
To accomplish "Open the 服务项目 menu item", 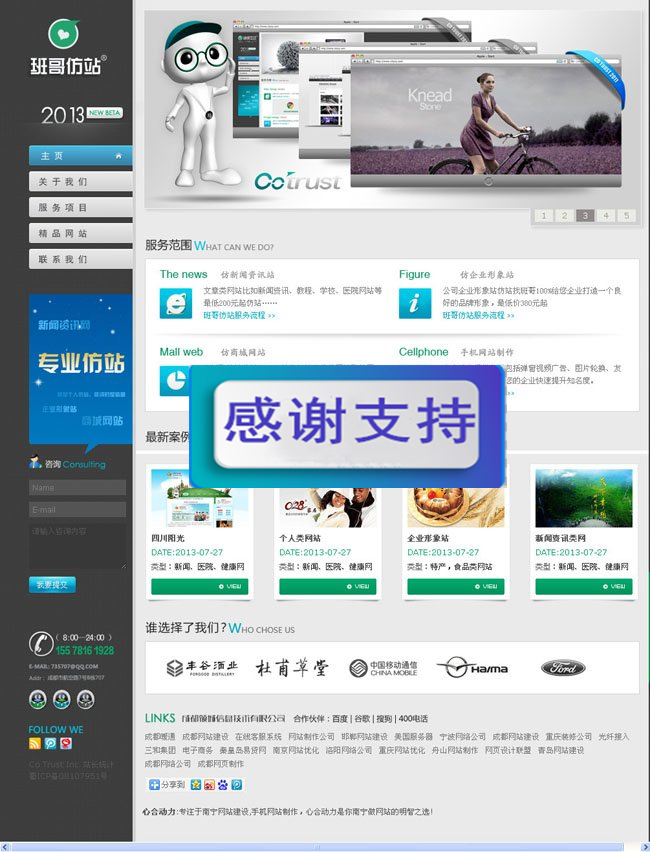I will 80,208.
